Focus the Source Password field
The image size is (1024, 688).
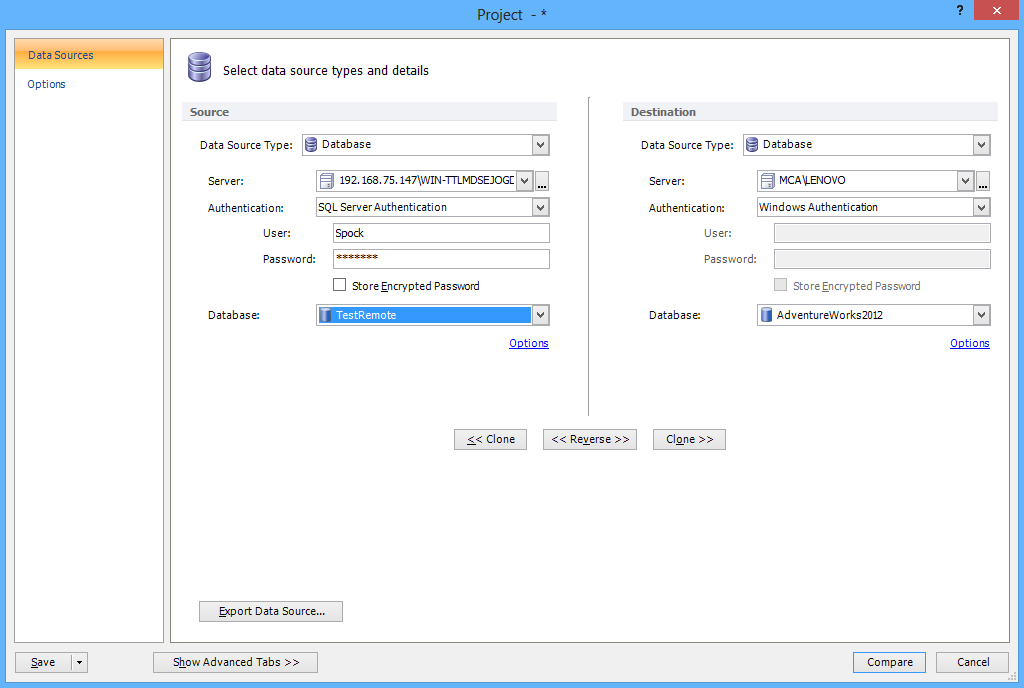[x=441, y=259]
